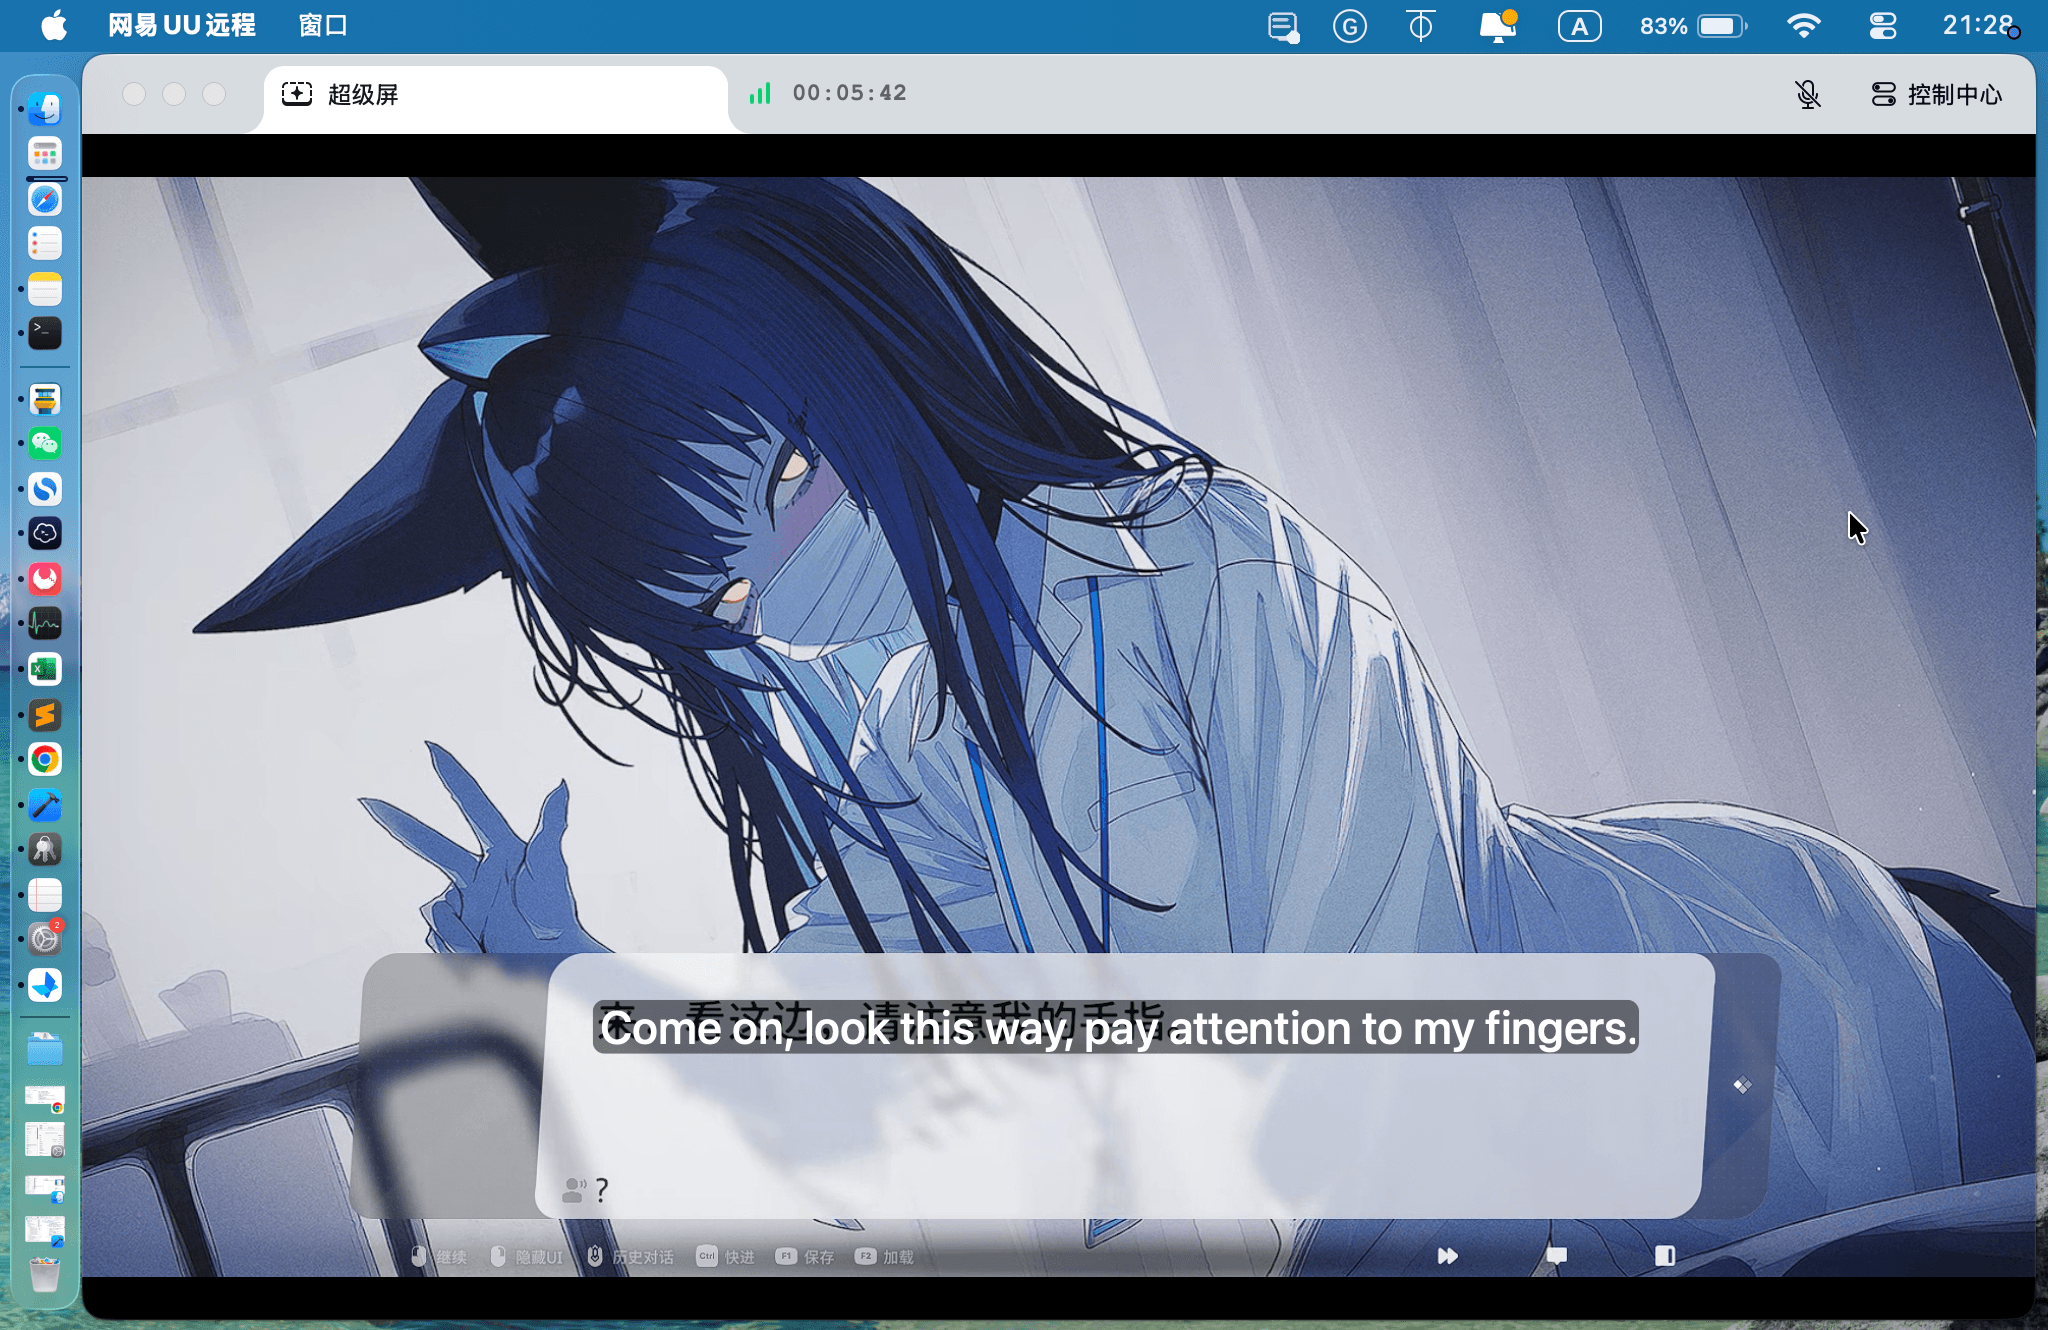Image resolution: width=2048 pixels, height=1330 pixels.
Task: Click the menu bar clock 21:28
Action: [x=1977, y=26]
